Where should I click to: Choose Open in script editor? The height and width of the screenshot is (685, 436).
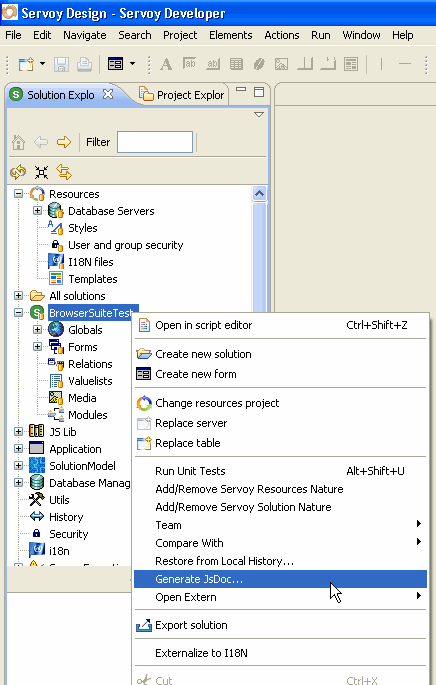point(280,325)
